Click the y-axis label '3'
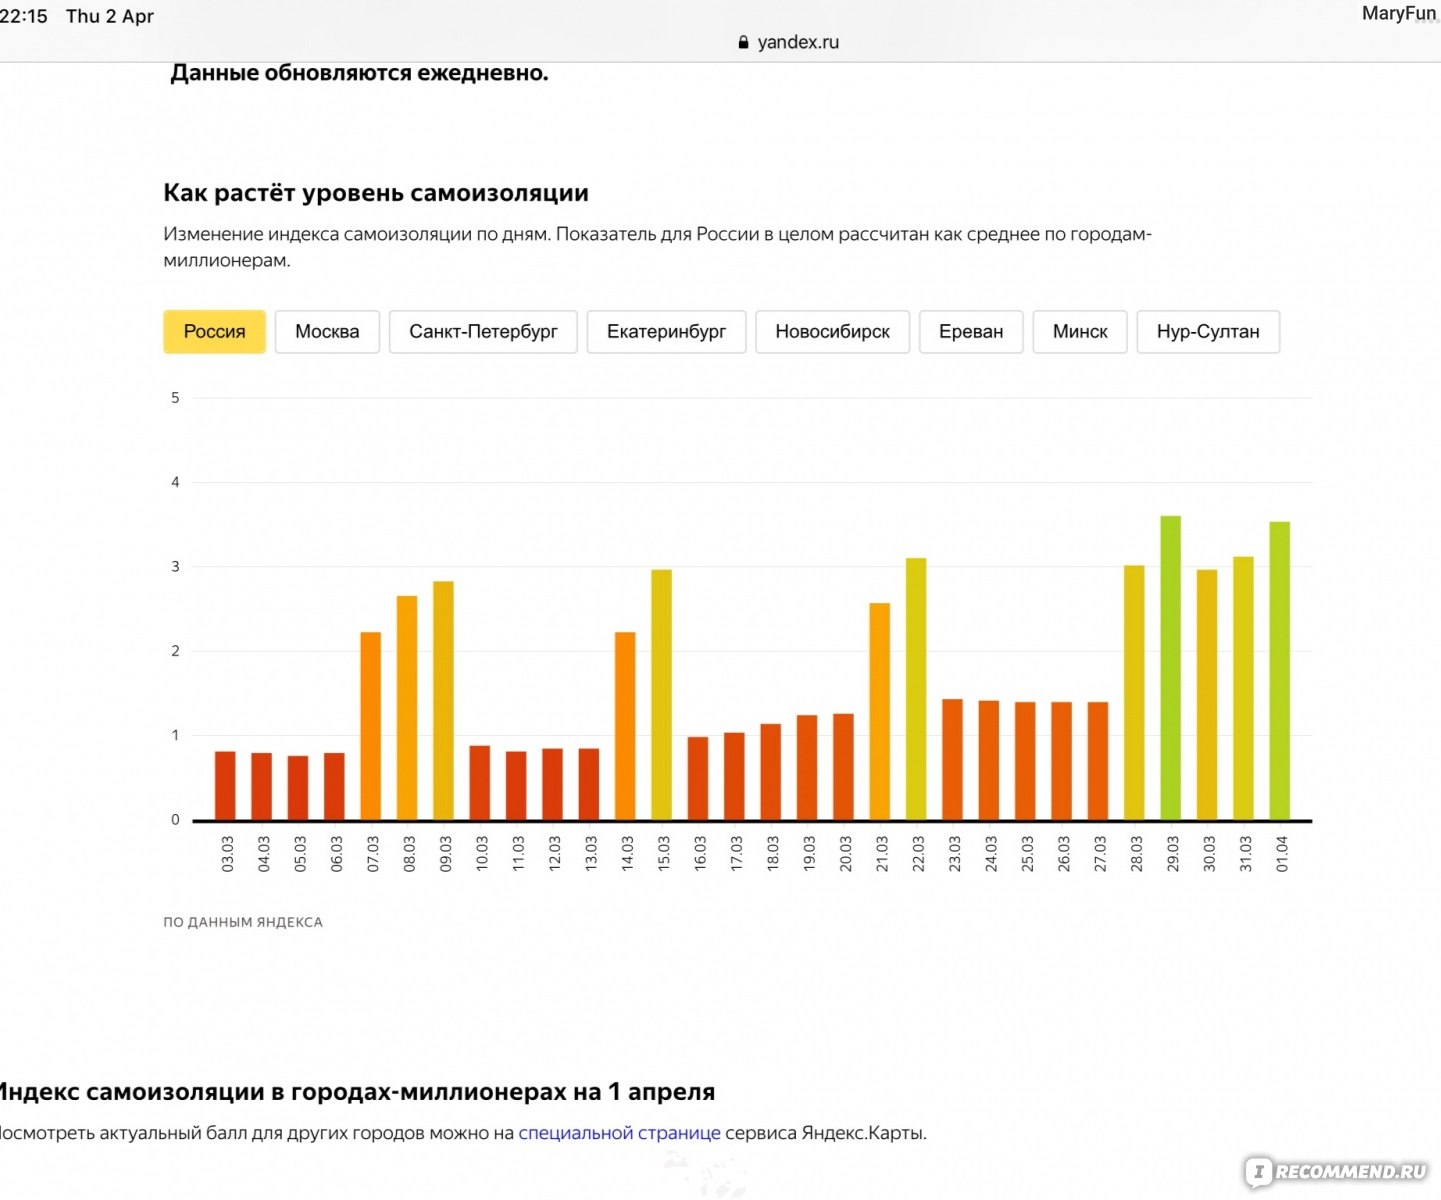Image resolution: width=1441 pixels, height=1200 pixels. pyautogui.click(x=175, y=567)
